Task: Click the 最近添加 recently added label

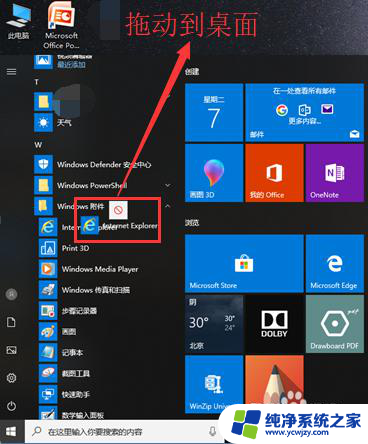Action: pos(71,64)
